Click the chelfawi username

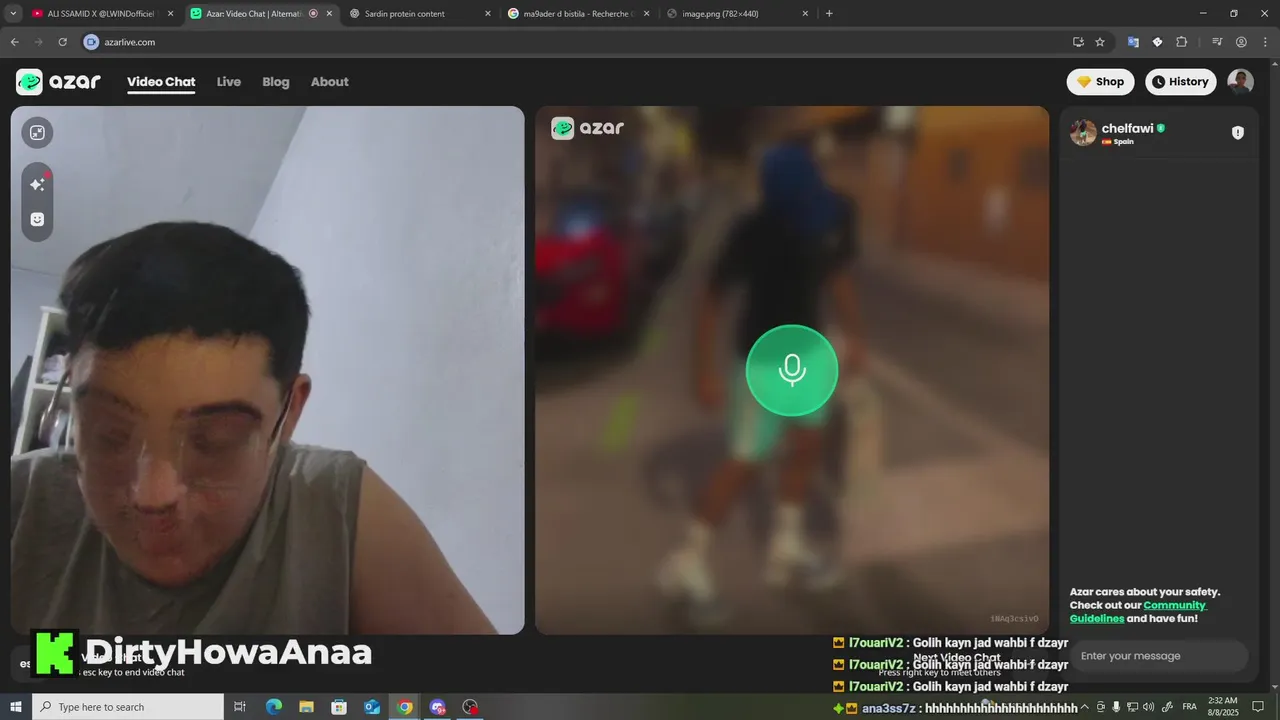tap(1127, 128)
